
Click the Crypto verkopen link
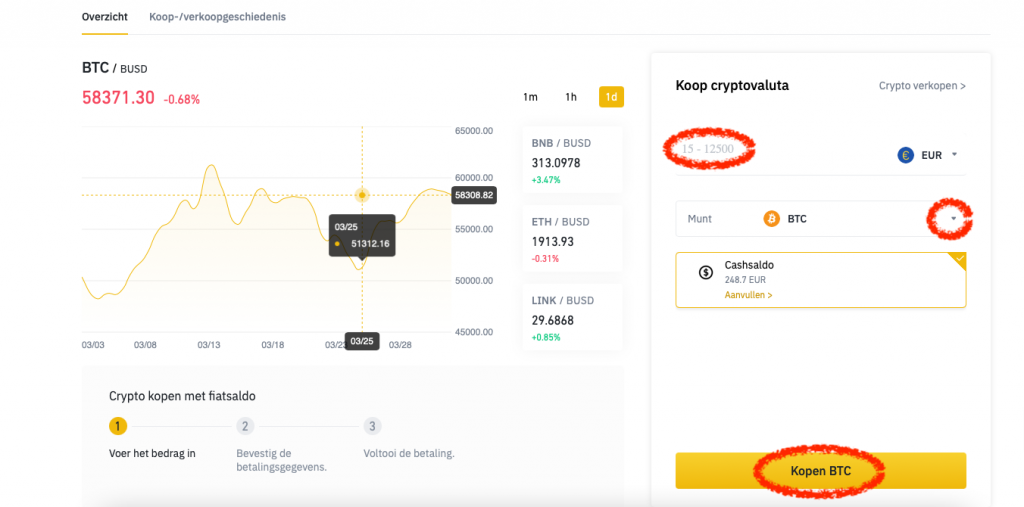(x=922, y=86)
